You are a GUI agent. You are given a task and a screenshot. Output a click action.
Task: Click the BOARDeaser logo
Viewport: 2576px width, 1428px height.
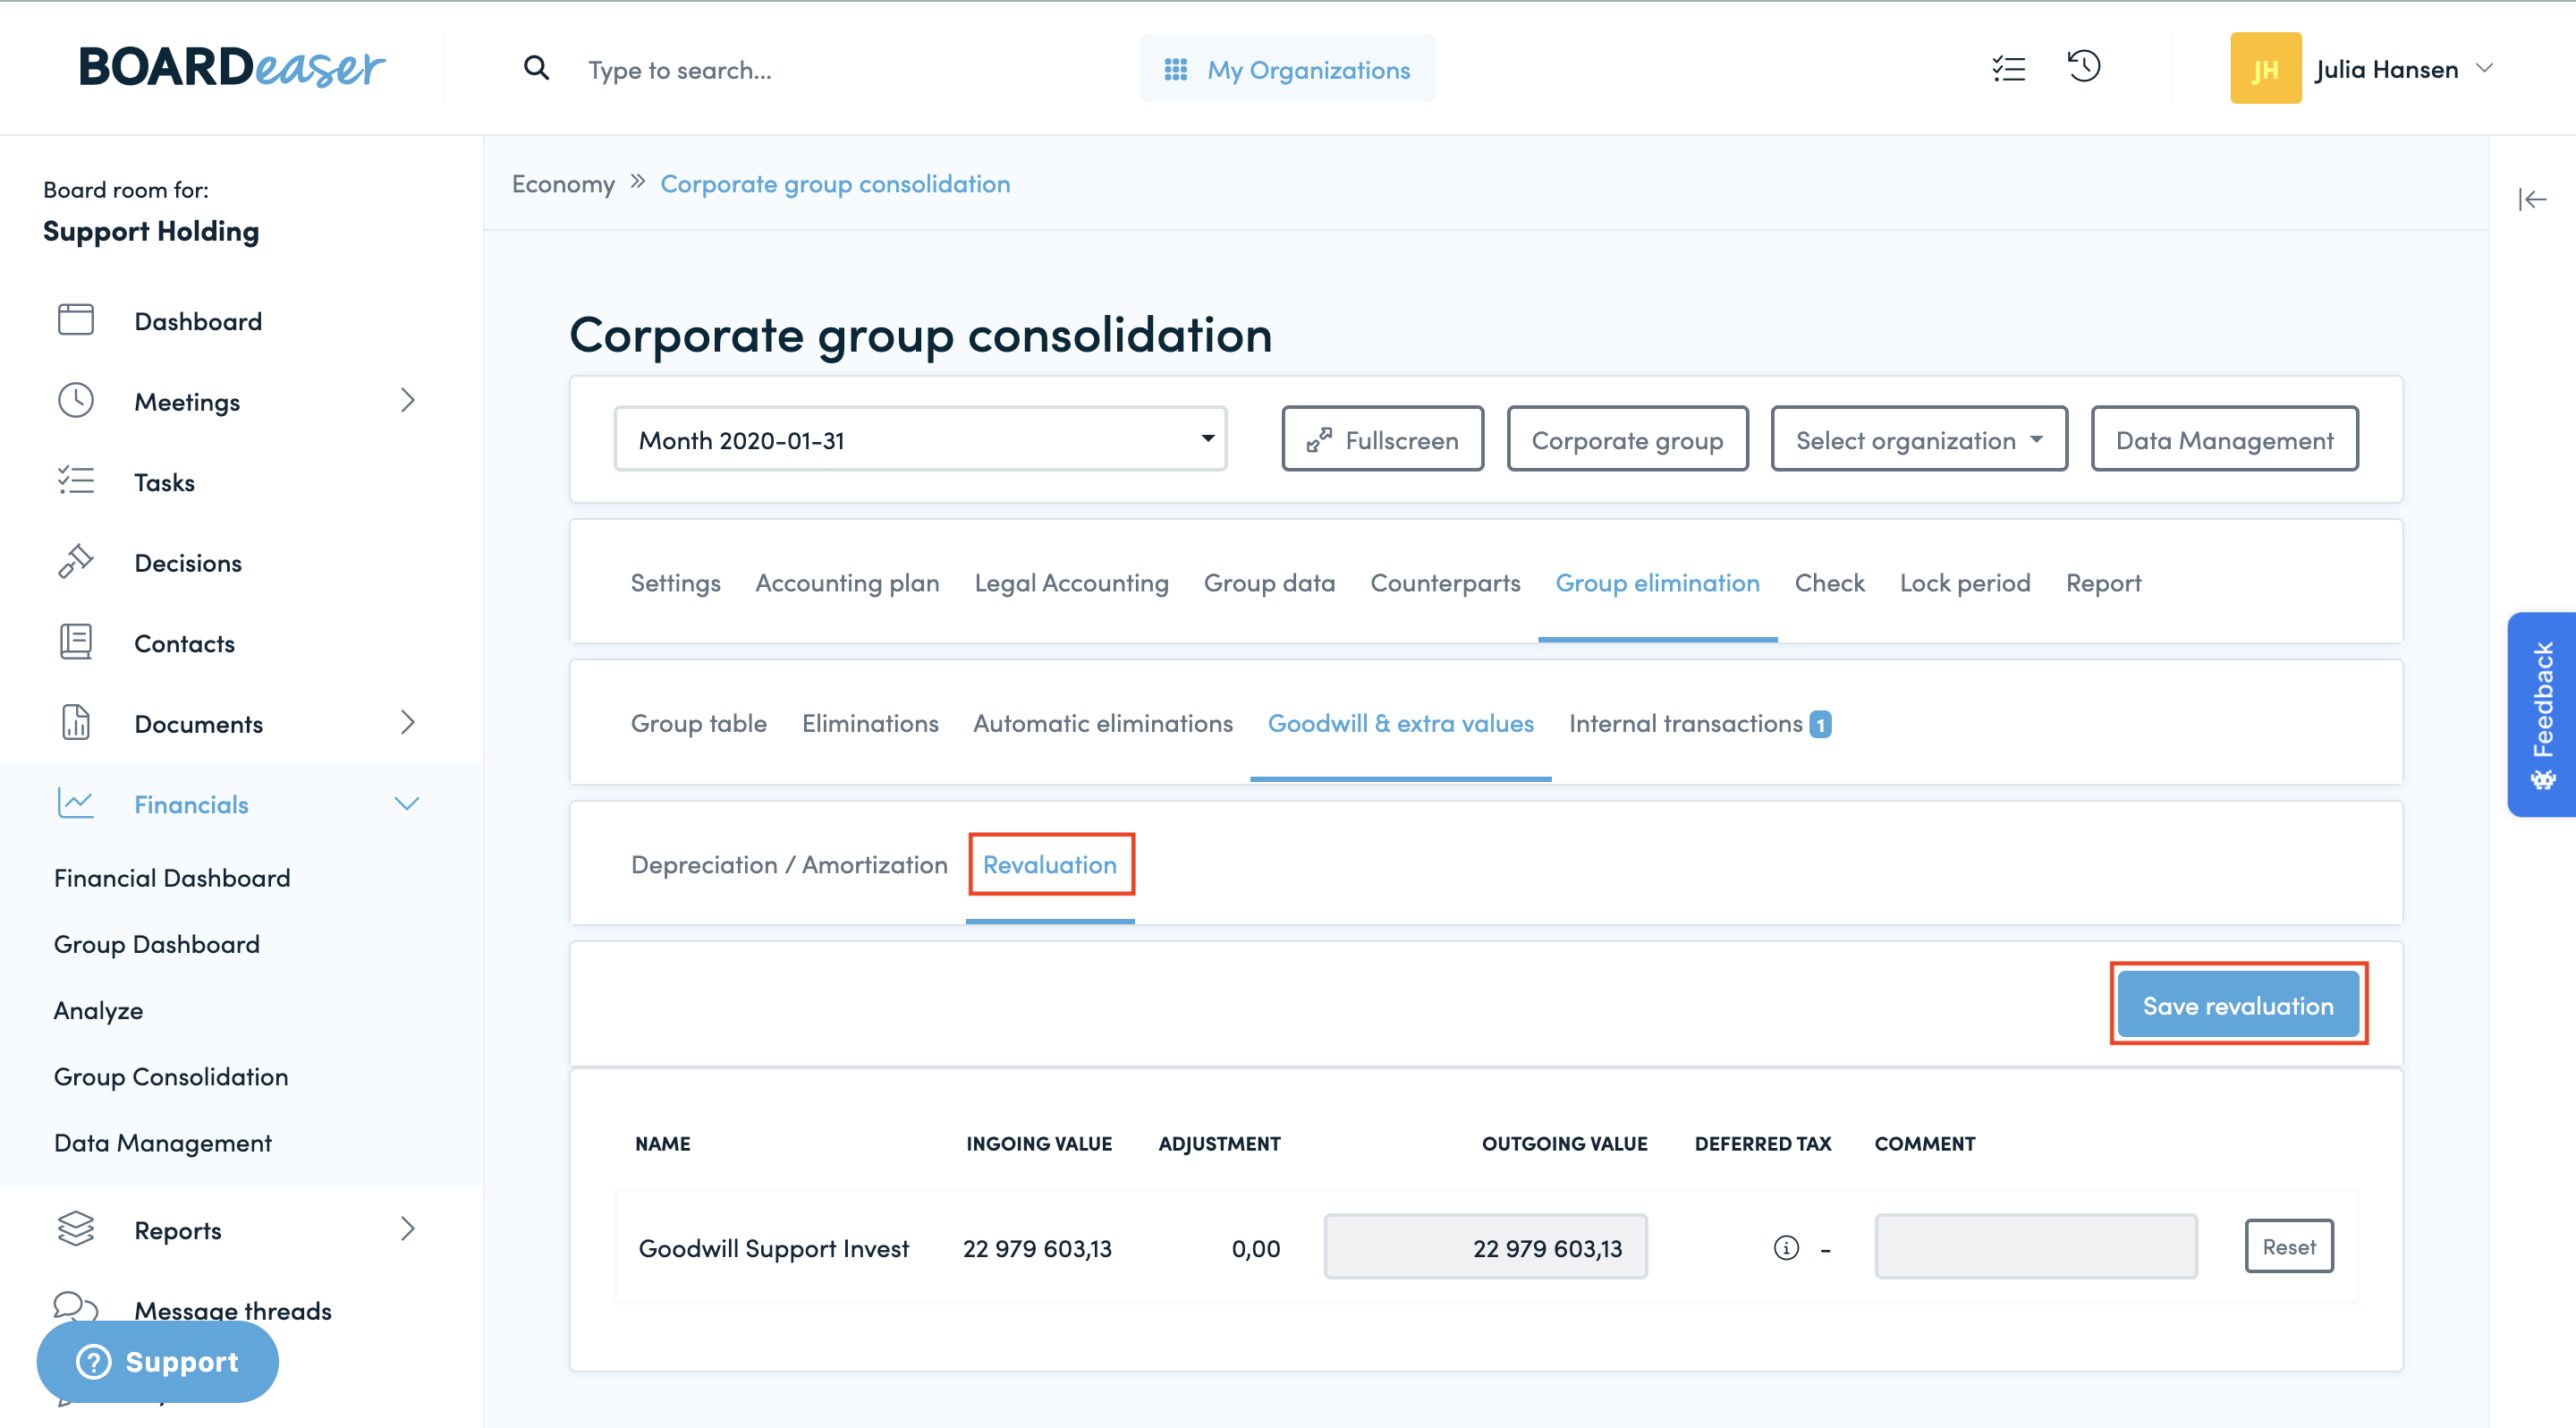[x=232, y=68]
